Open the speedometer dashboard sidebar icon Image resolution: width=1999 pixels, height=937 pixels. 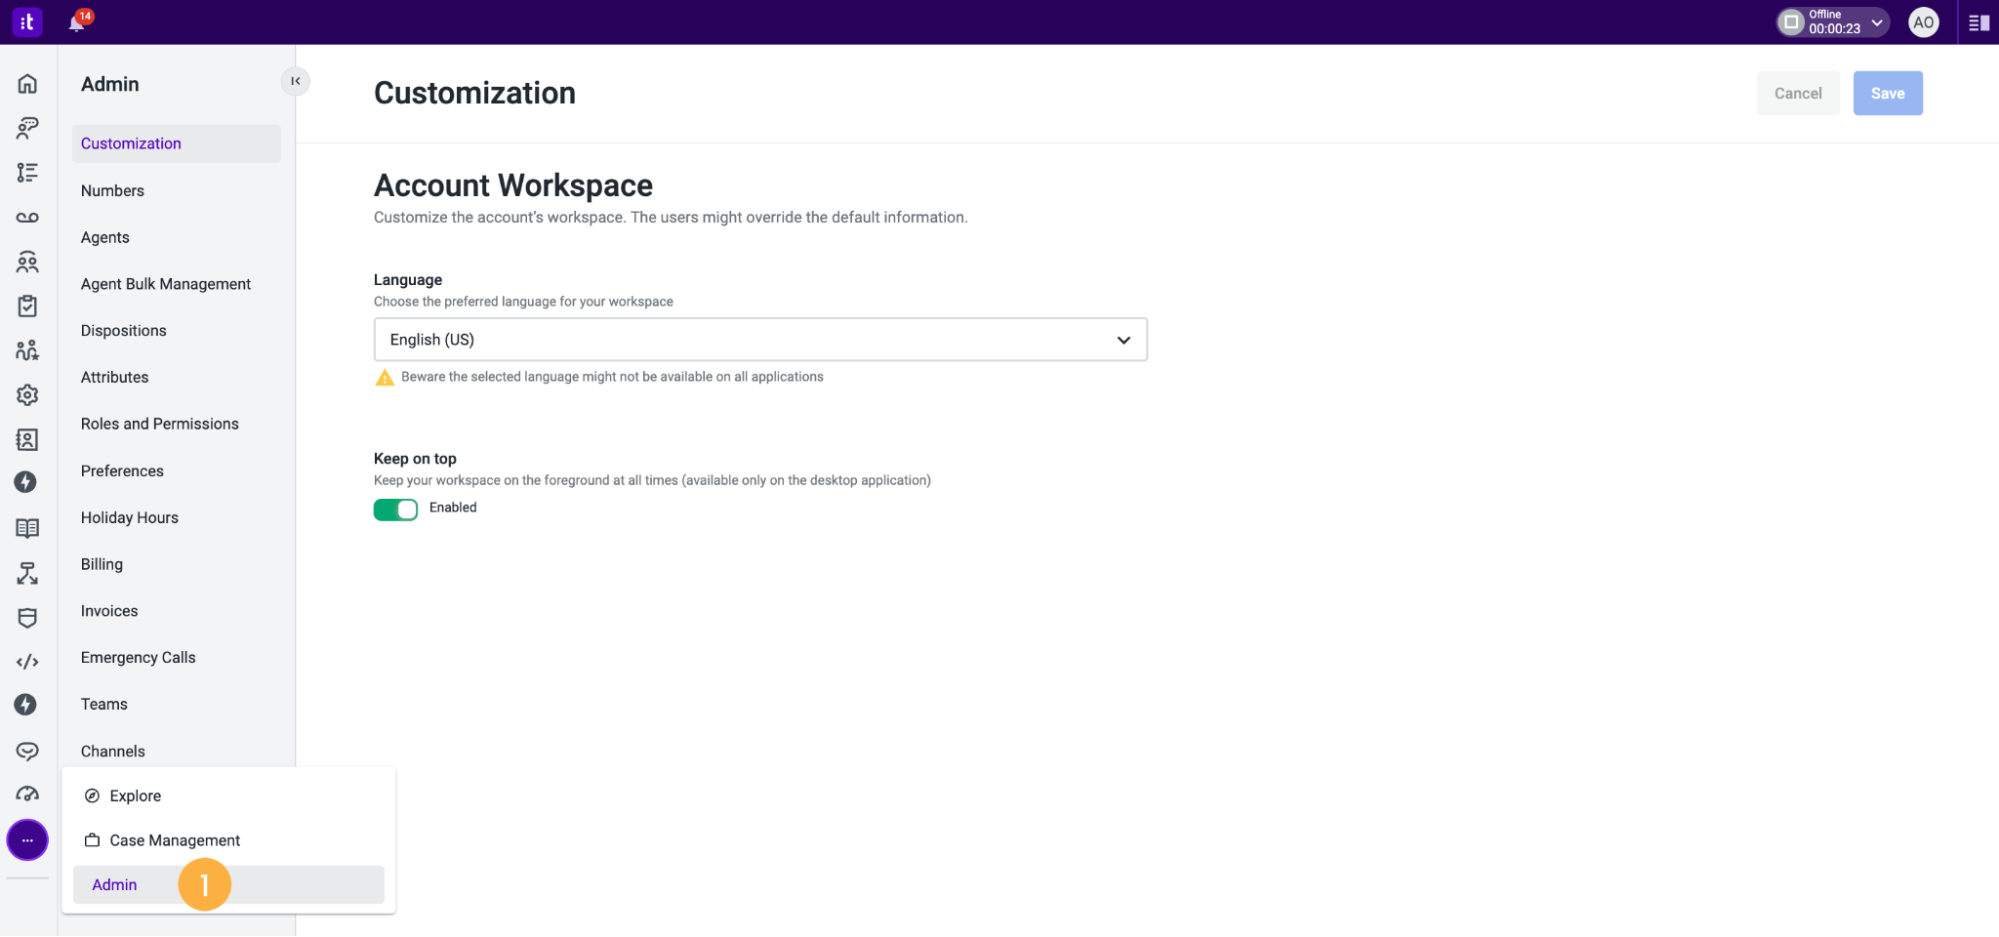tap(27, 794)
